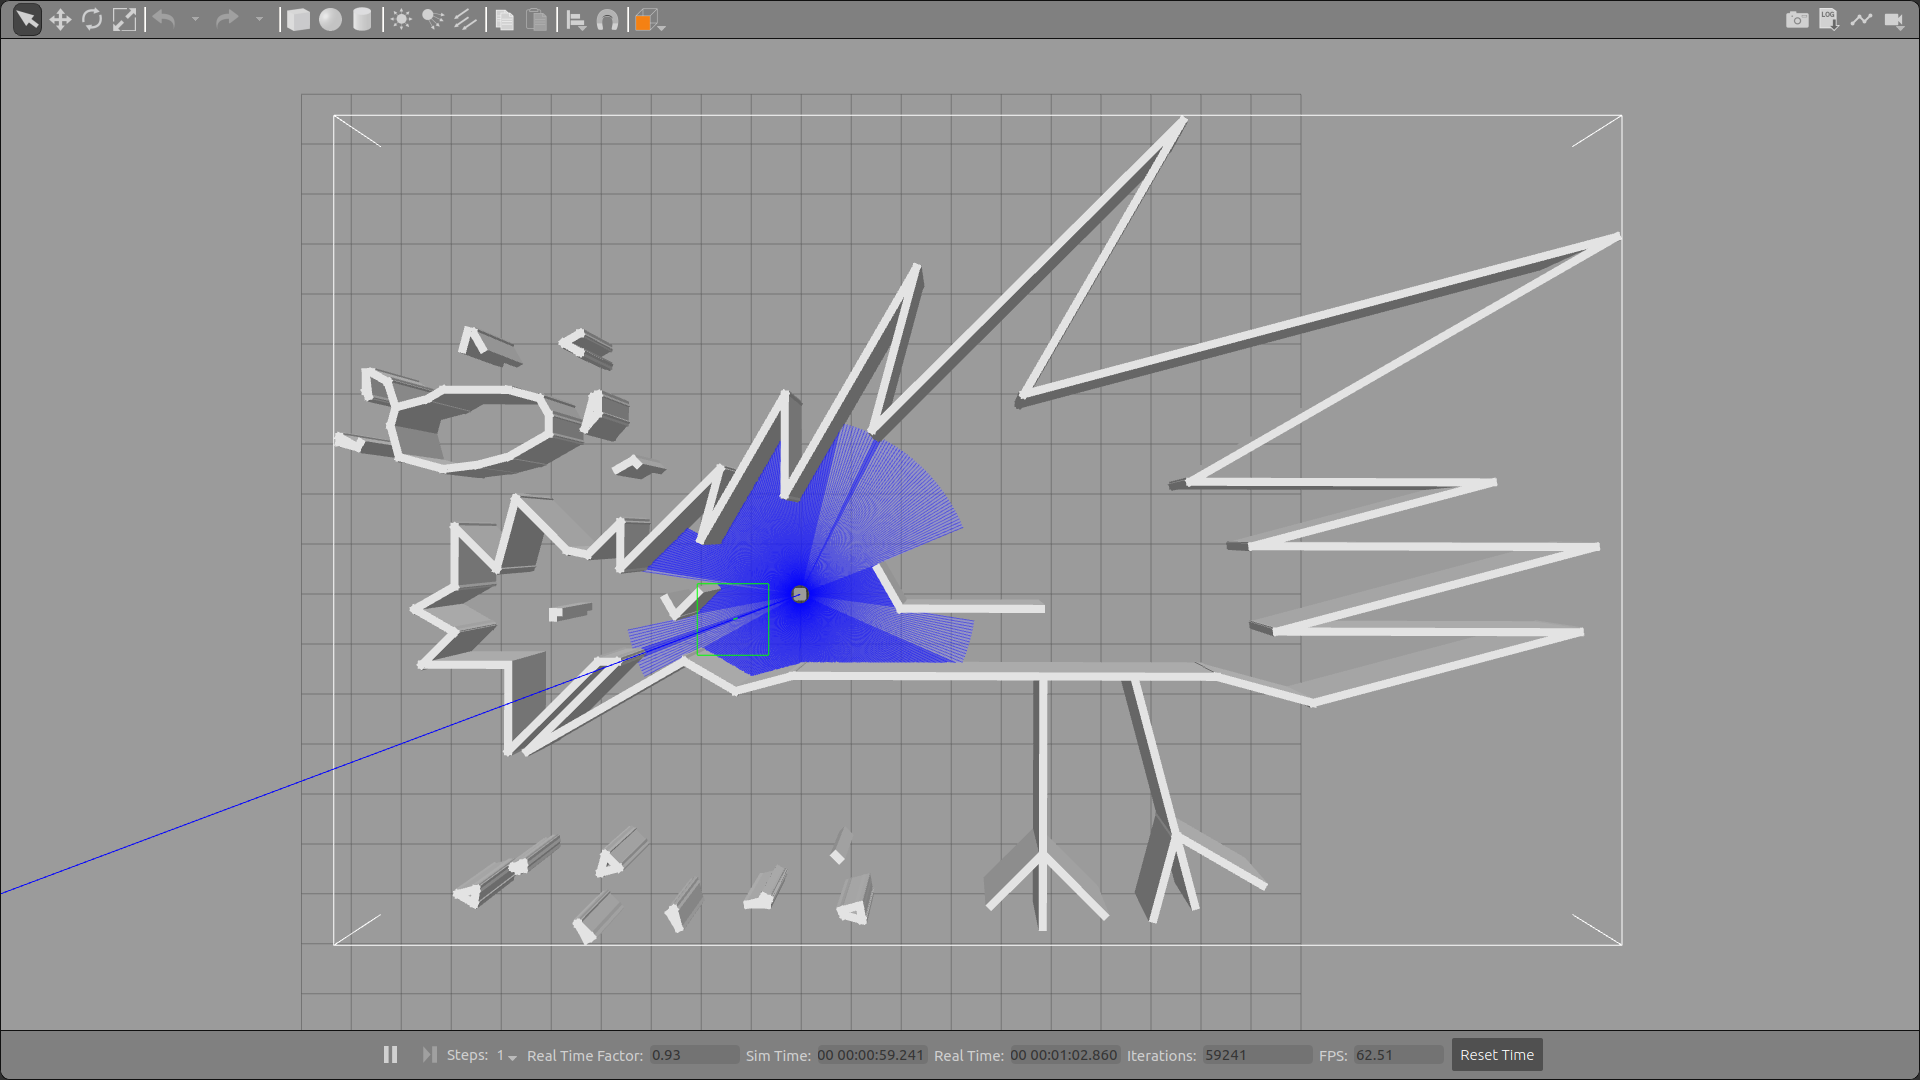Insert a cylinder shape
This screenshot has width=1920, height=1080.
362,20
